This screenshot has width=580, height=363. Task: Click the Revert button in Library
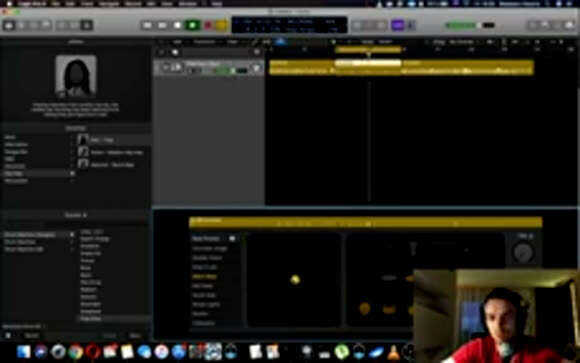(31, 336)
